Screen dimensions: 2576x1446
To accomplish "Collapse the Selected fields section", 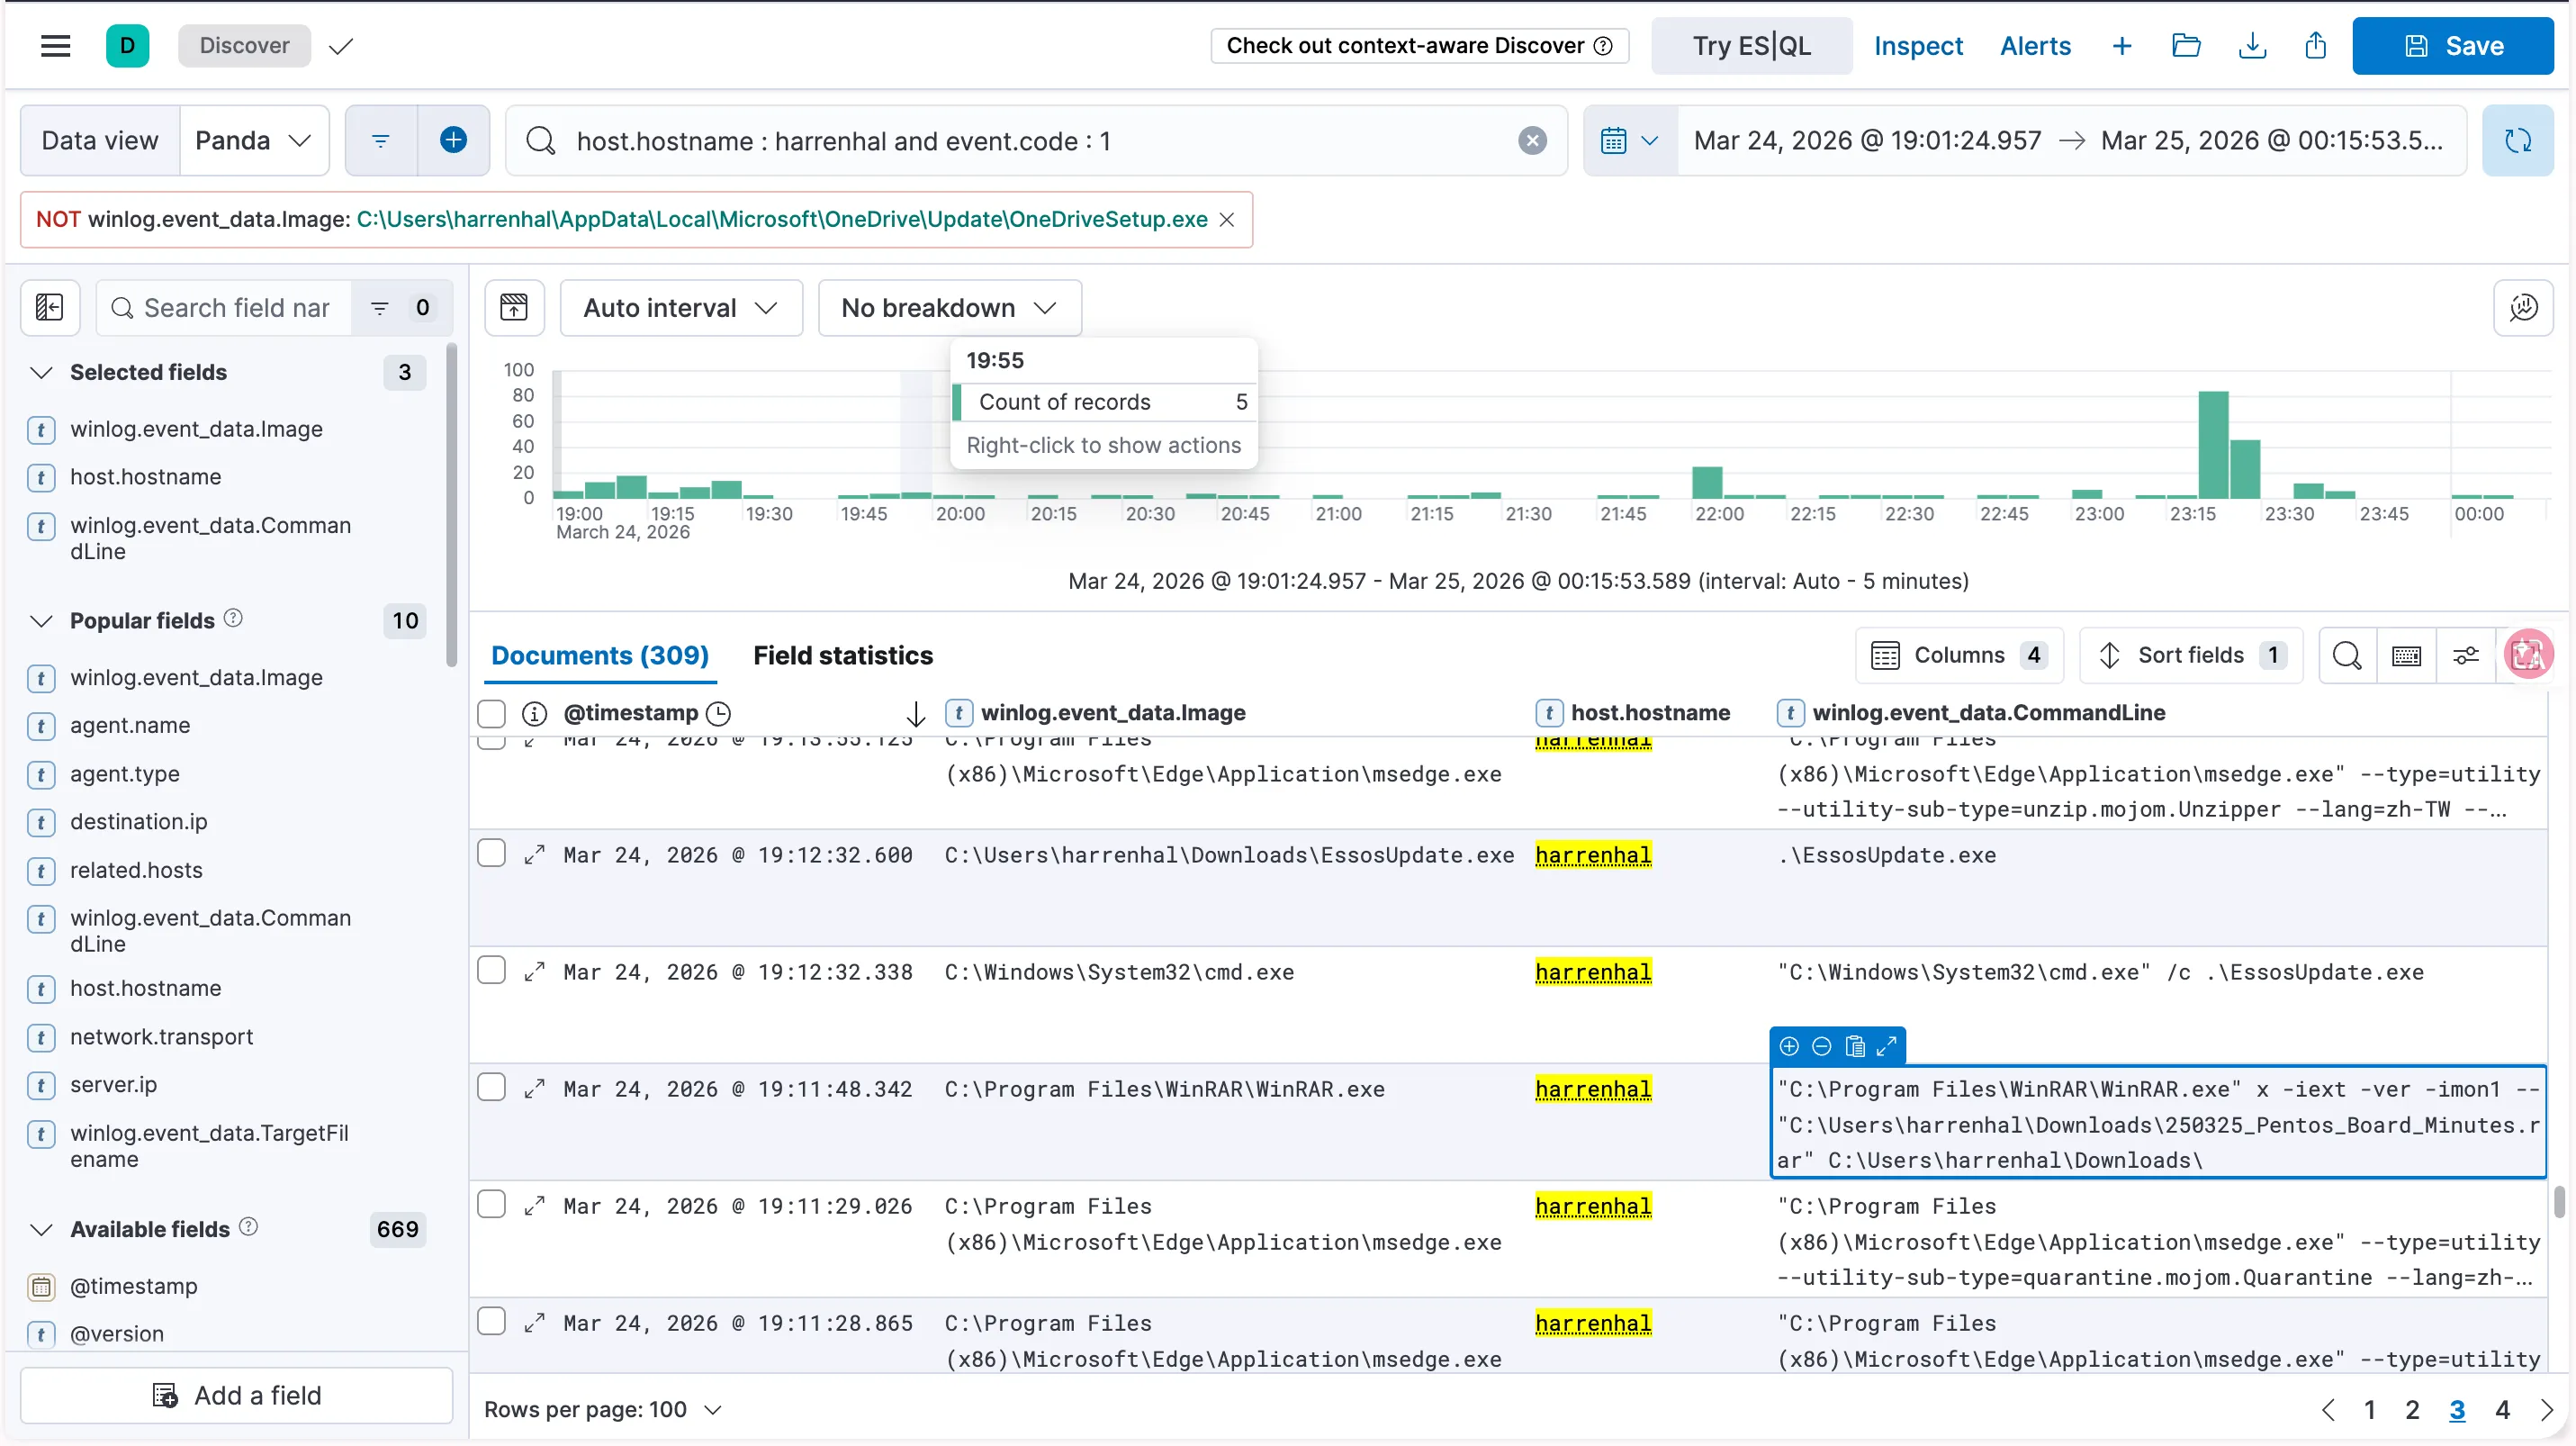I will 41,373.
